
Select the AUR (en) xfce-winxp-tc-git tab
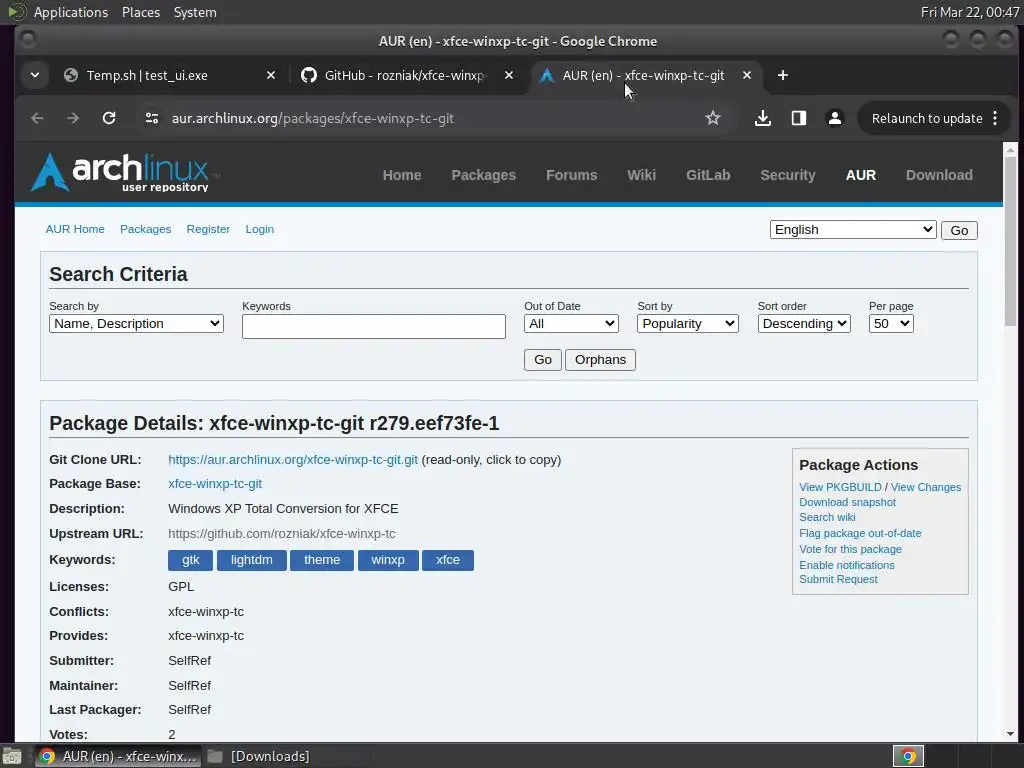(x=643, y=76)
